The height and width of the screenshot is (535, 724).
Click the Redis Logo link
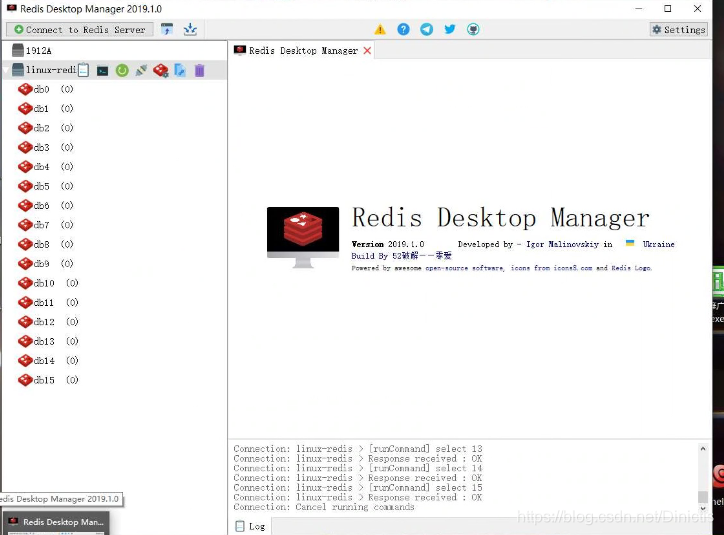[631, 268]
